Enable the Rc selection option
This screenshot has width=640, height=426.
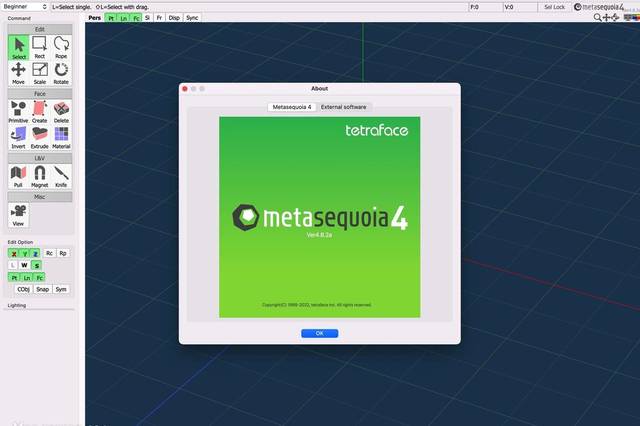point(49,253)
